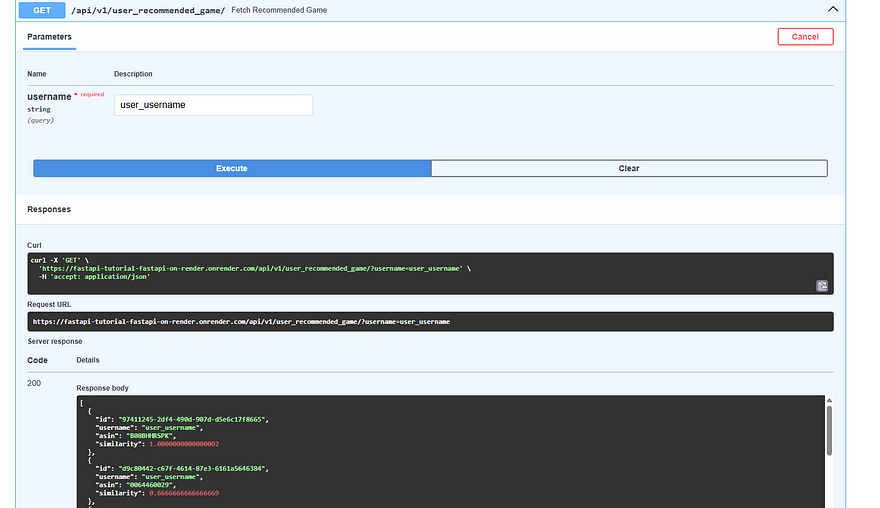This screenshot has height=508, width=880.
Task: Select the Parameters tab
Action: tap(49, 37)
